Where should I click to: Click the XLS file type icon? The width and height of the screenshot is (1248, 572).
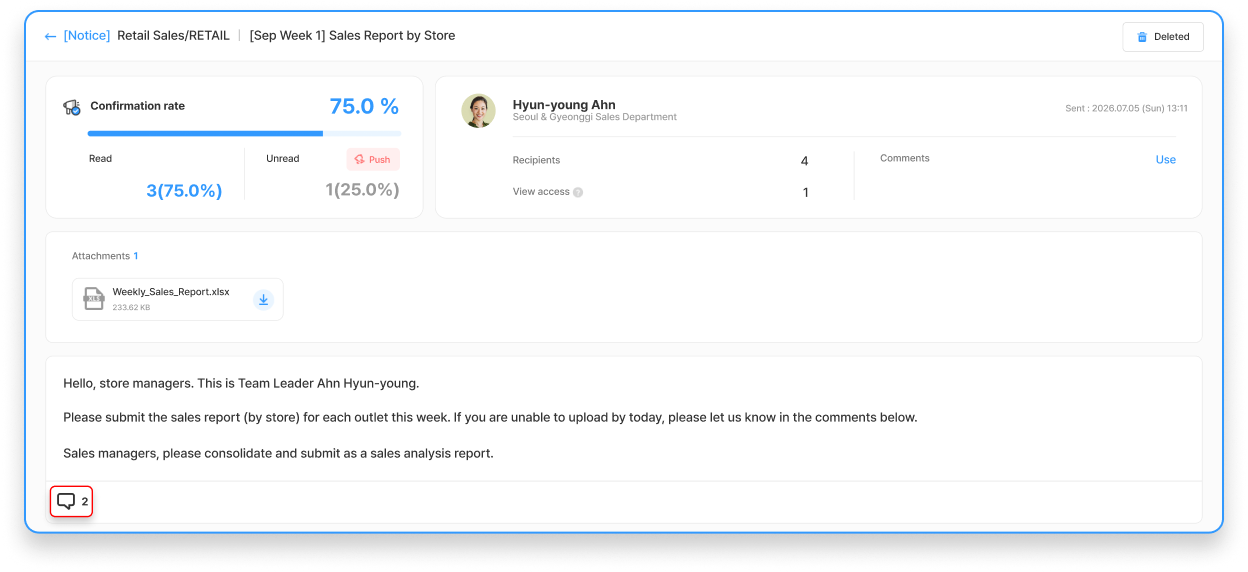point(94,299)
